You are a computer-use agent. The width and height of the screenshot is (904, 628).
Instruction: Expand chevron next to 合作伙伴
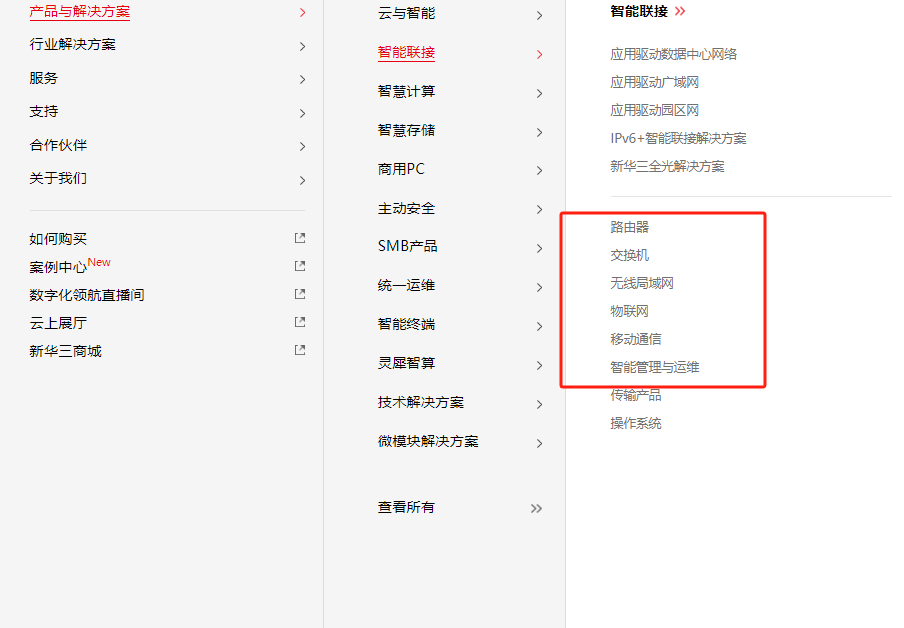click(303, 146)
